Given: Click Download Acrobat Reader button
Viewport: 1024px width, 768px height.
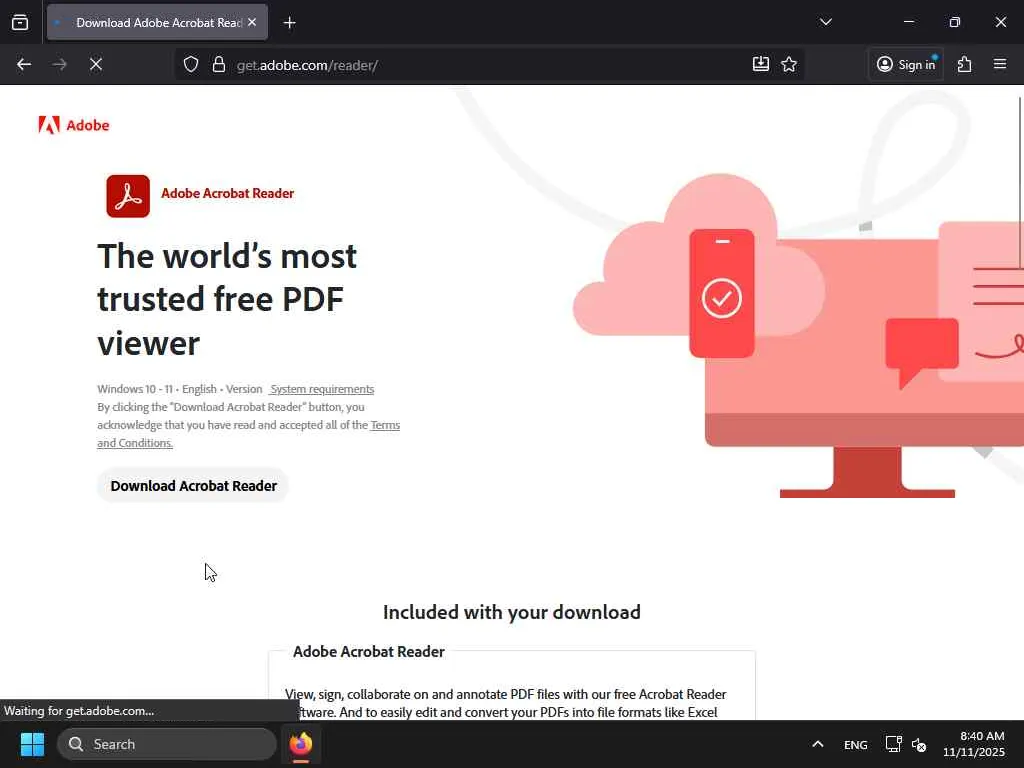Looking at the screenshot, I should coord(193,486).
